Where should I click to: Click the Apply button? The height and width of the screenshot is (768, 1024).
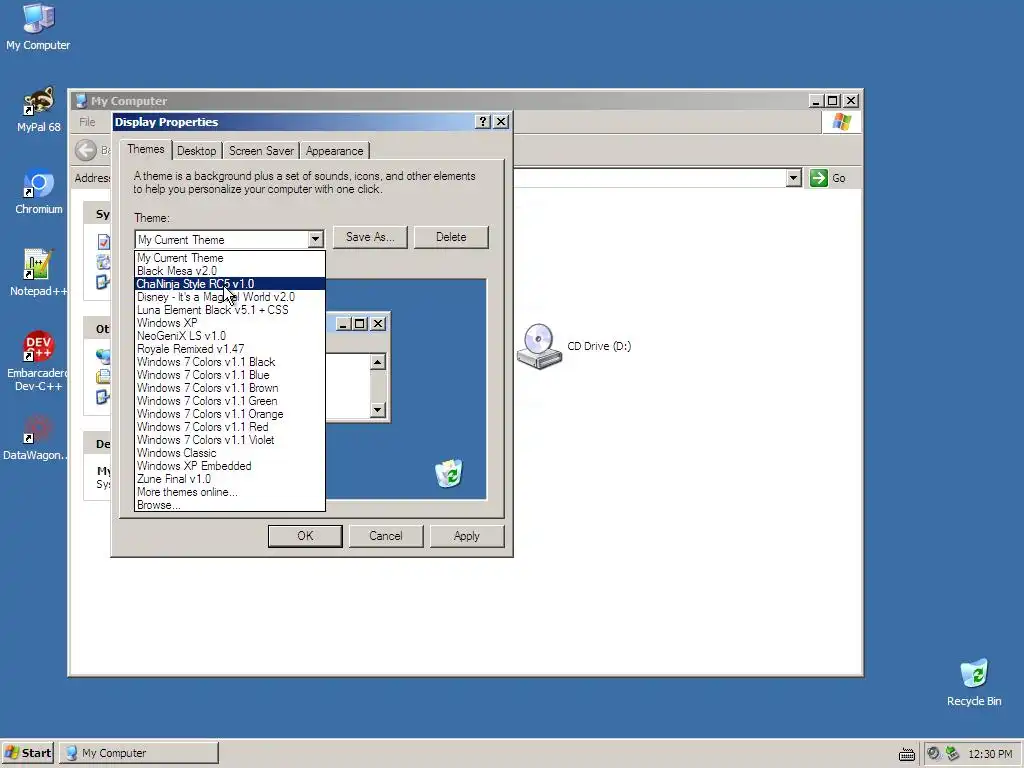click(467, 536)
